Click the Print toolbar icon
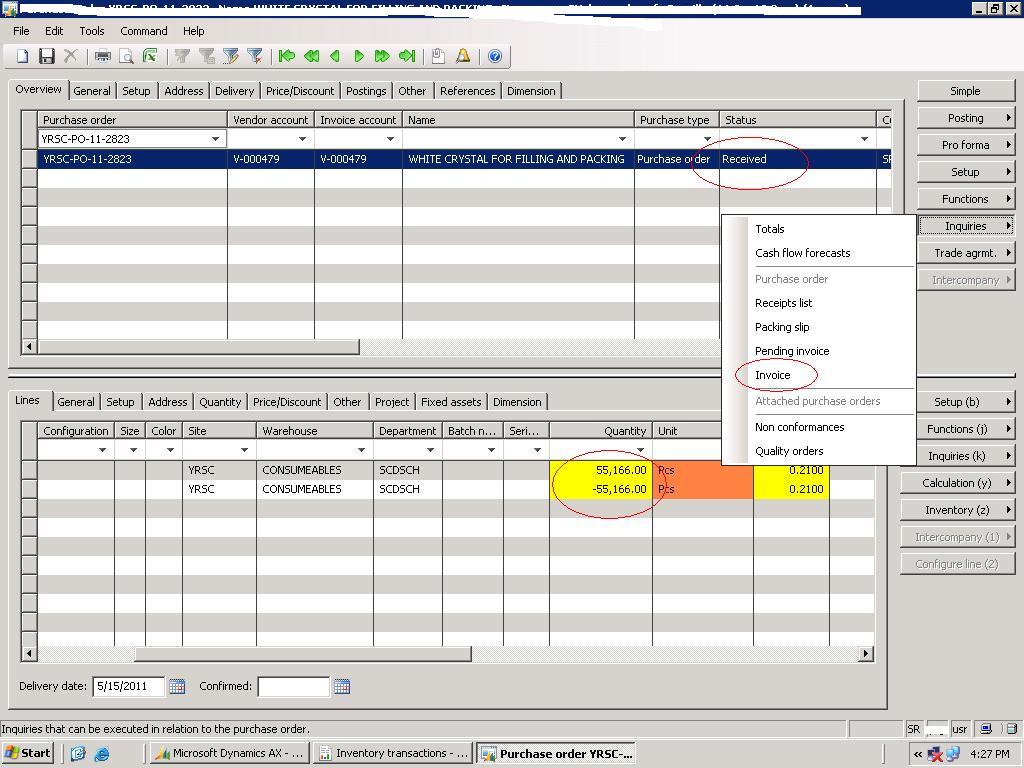The width and height of the screenshot is (1024, 768). coord(102,57)
